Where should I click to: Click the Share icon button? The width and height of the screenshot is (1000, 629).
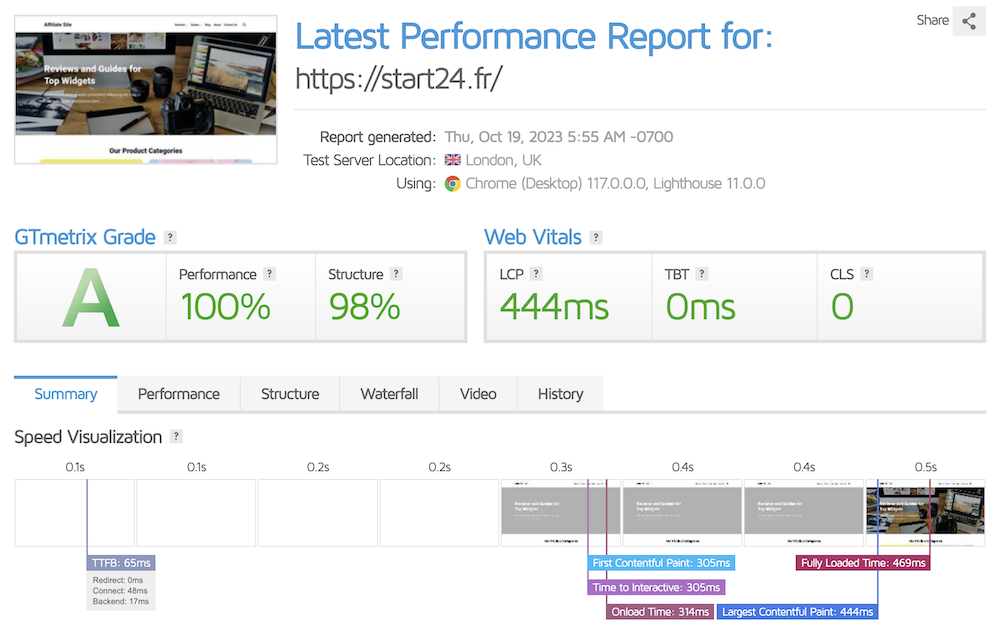(969, 21)
